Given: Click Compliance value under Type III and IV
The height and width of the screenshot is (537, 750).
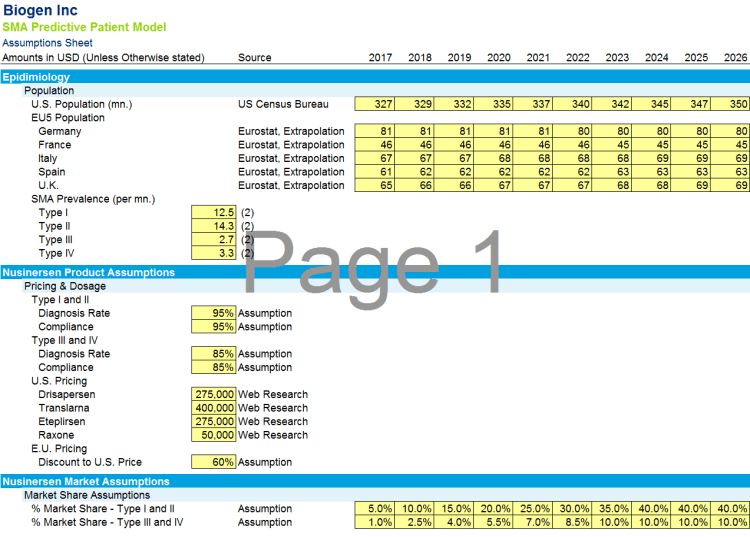Looking at the screenshot, I should point(214,367).
